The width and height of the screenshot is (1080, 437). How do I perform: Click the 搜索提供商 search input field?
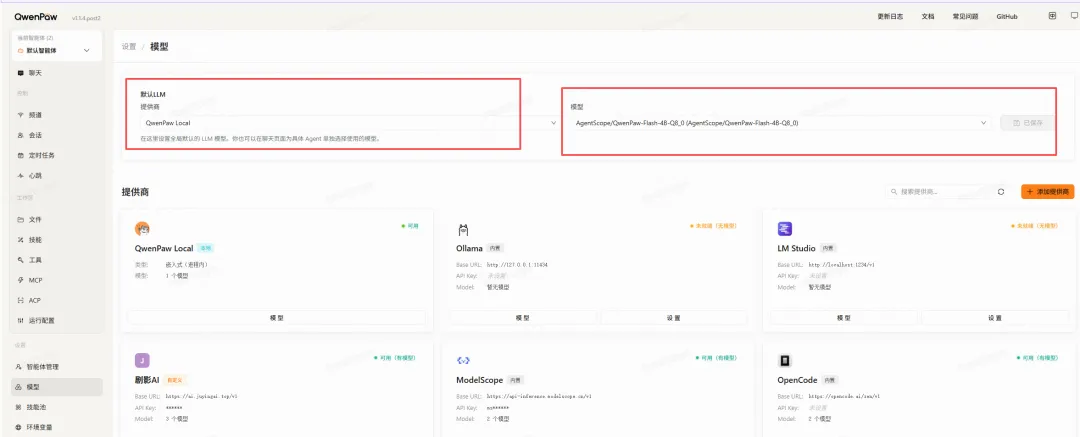point(939,192)
